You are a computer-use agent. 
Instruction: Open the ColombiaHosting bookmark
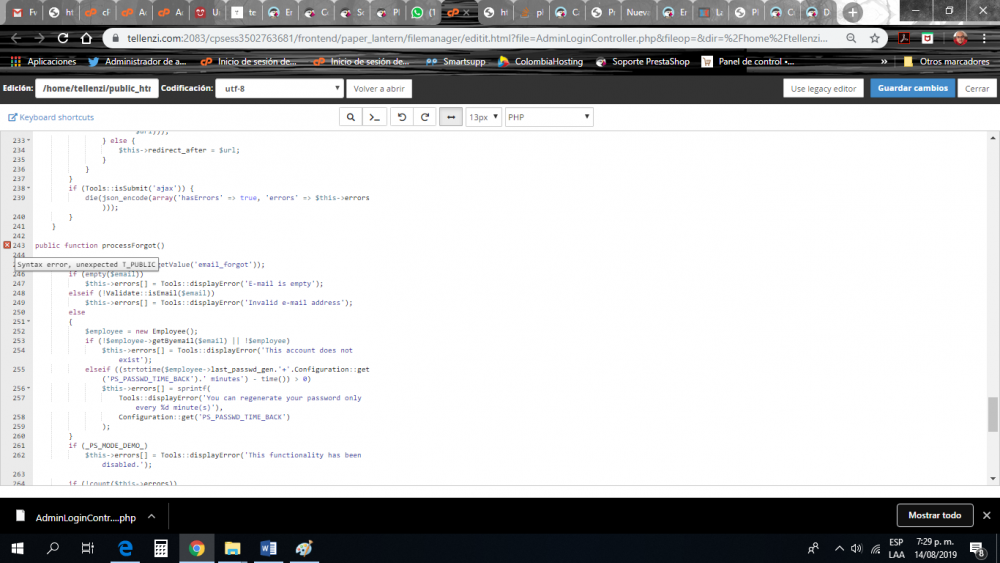(x=541, y=62)
